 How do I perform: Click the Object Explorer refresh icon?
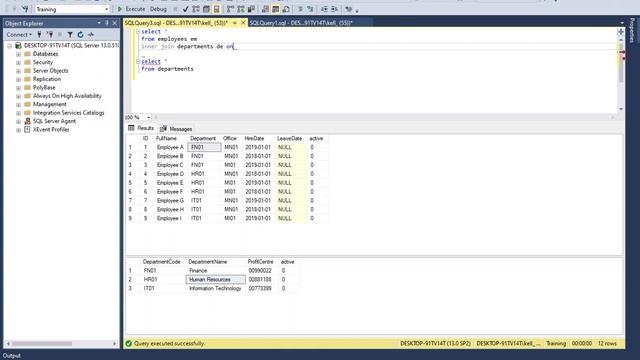coord(80,35)
